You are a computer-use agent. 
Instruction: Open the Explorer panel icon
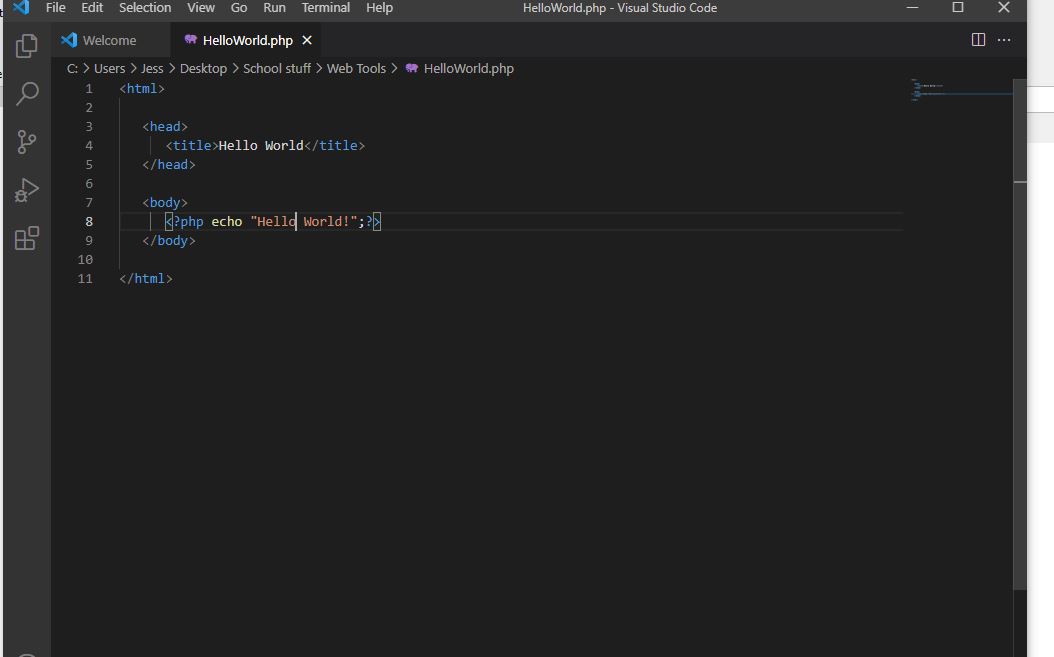tap(27, 45)
